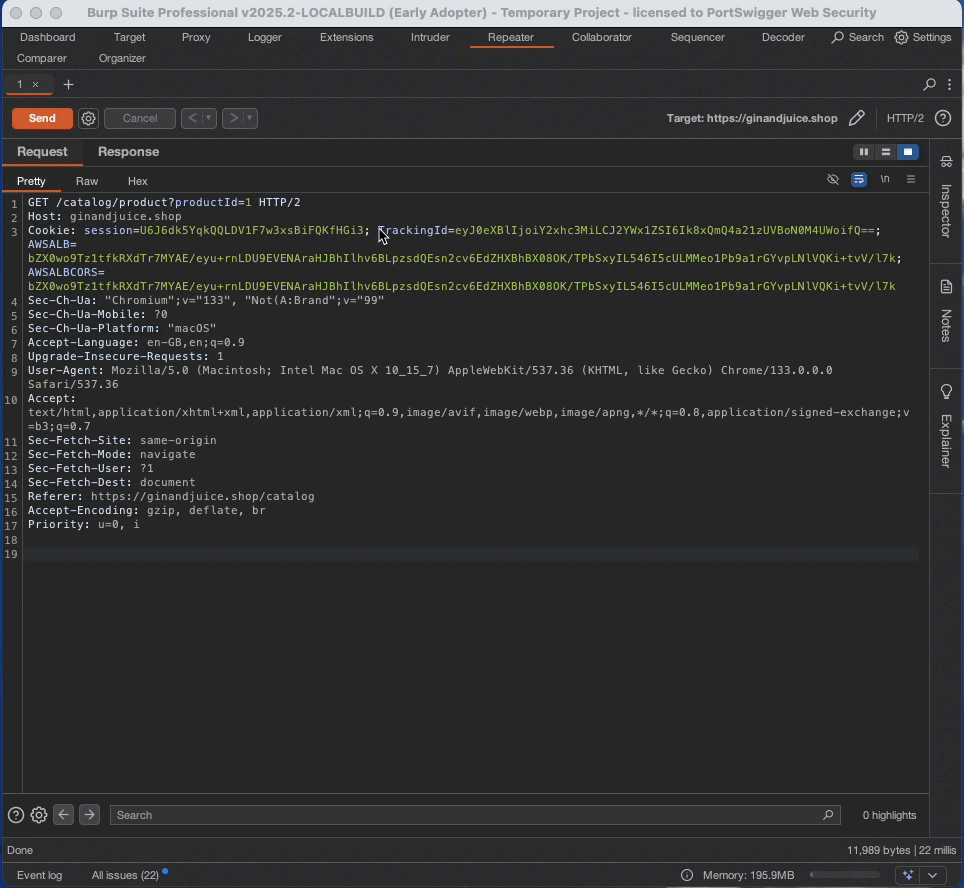Click the Burp AI sparkle icon
Viewport: 964px width, 888px height.
pos(908,875)
